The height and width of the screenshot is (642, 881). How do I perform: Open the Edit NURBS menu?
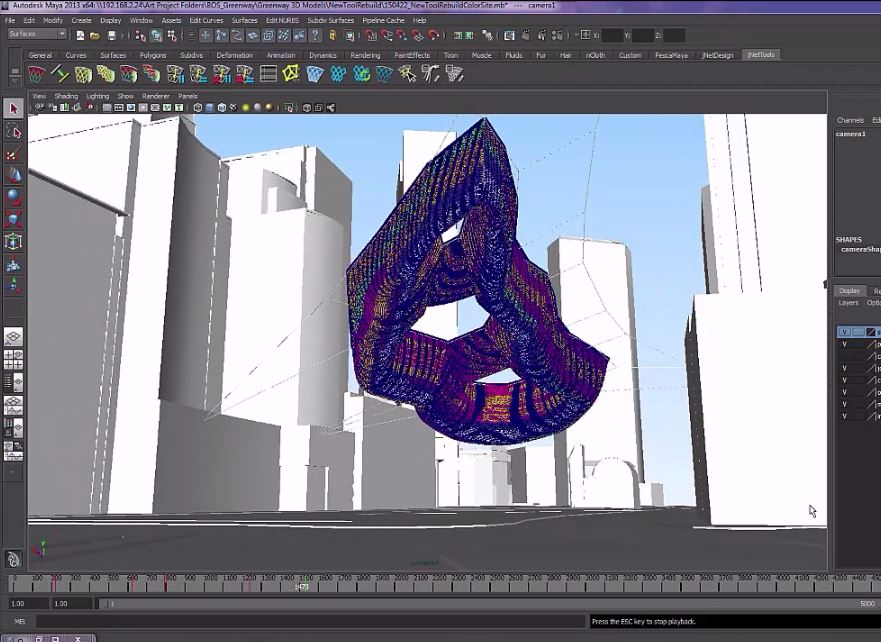pyautogui.click(x=282, y=20)
